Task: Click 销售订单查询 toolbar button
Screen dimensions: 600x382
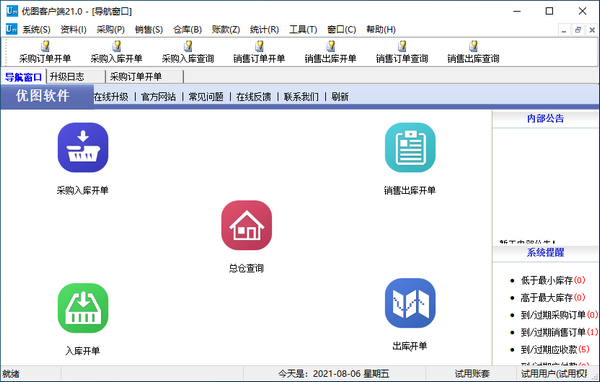Action: point(402,52)
